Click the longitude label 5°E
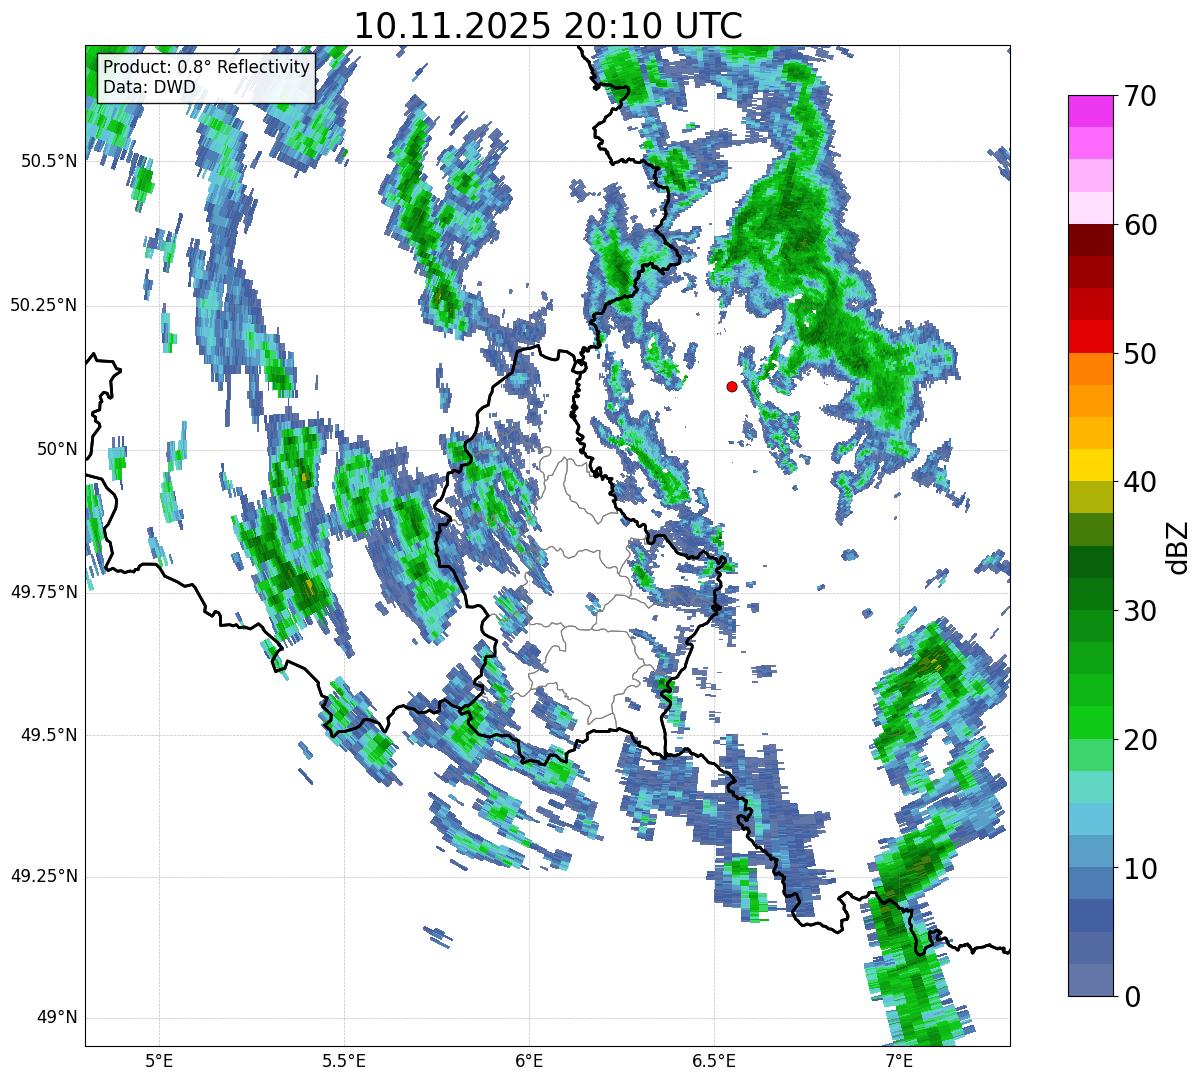The width and height of the screenshot is (1202, 1081). (159, 1060)
